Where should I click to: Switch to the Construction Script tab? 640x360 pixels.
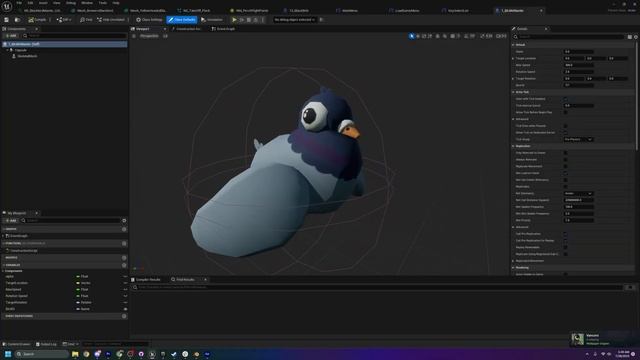(x=187, y=29)
